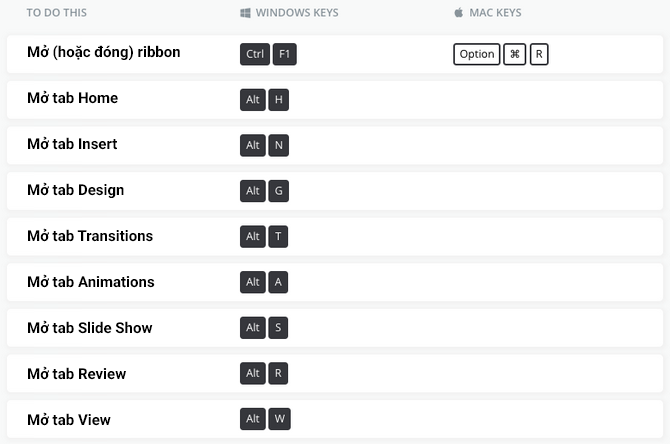Click the Ctrl key badge

255,54
